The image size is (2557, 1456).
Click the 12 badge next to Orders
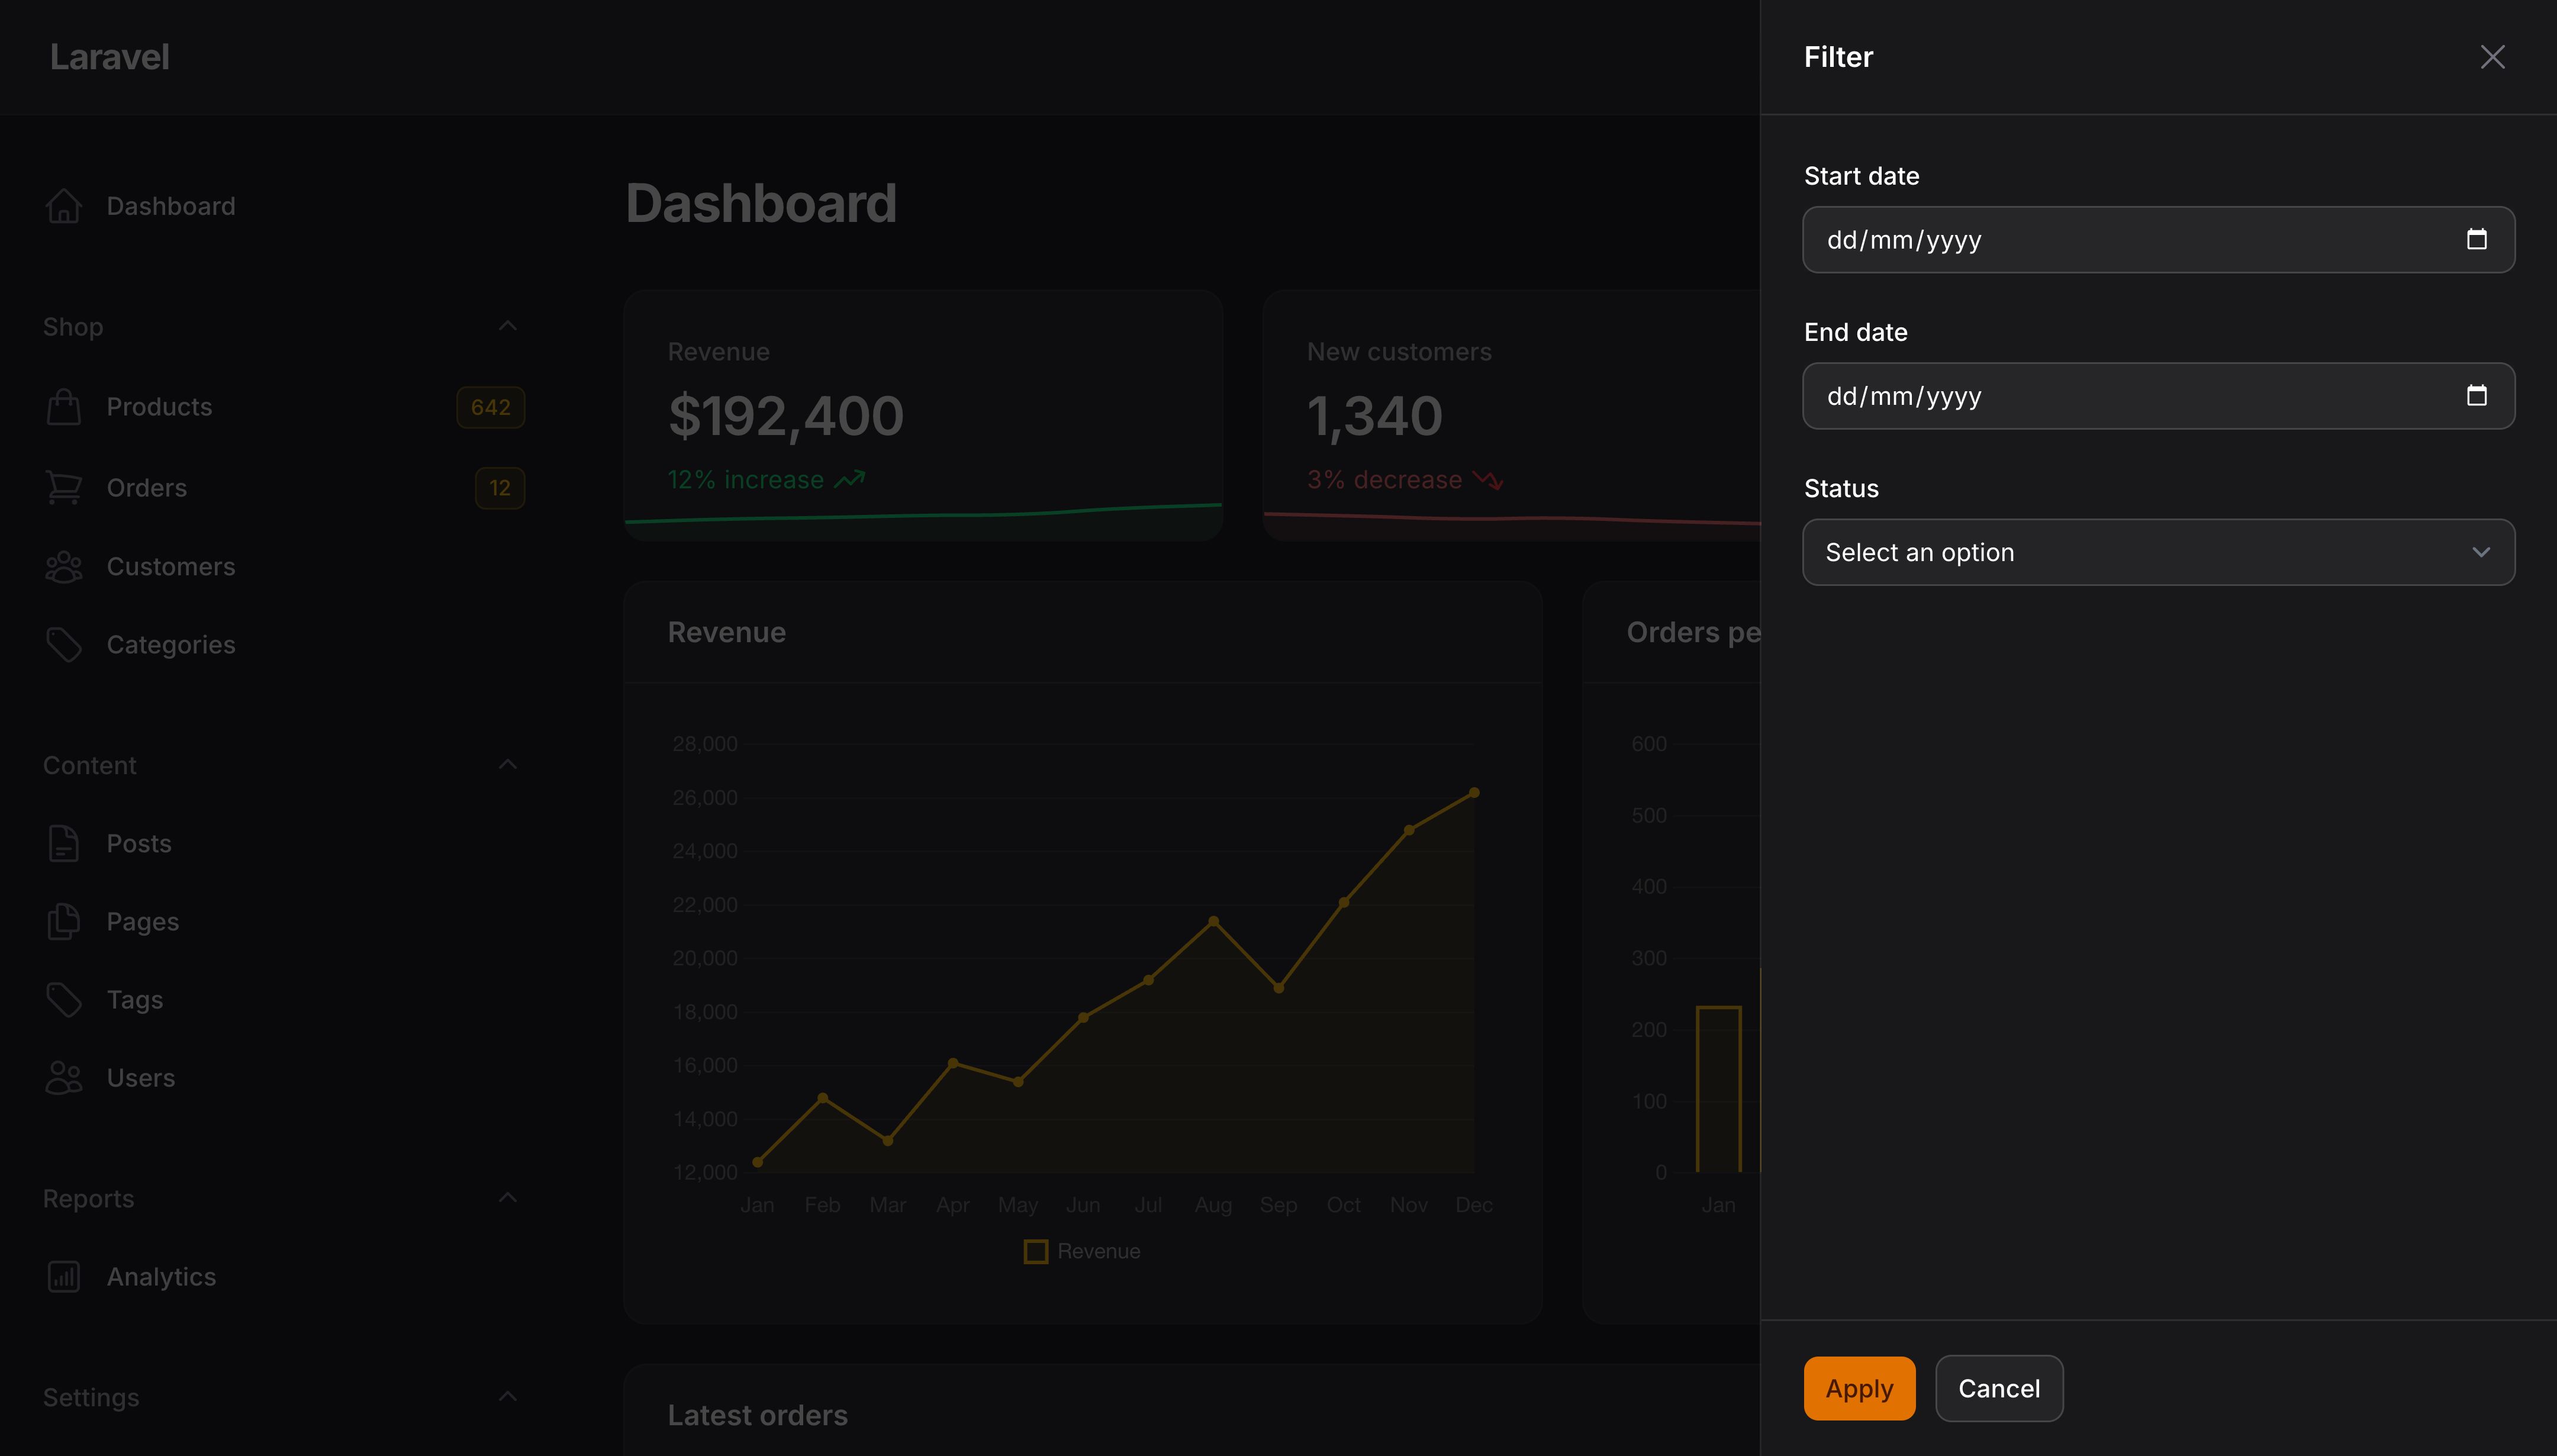(x=500, y=488)
